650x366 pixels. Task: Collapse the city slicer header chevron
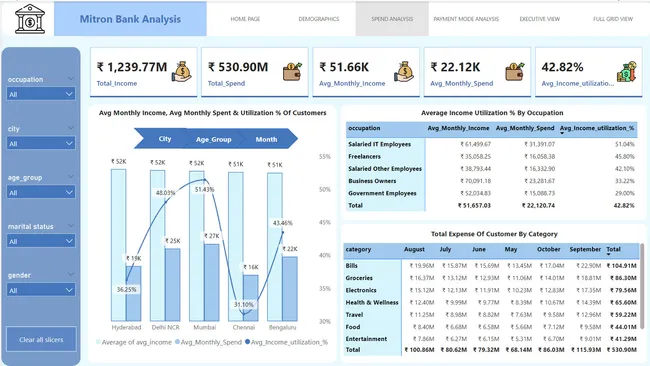pyautogui.click(x=71, y=128)
